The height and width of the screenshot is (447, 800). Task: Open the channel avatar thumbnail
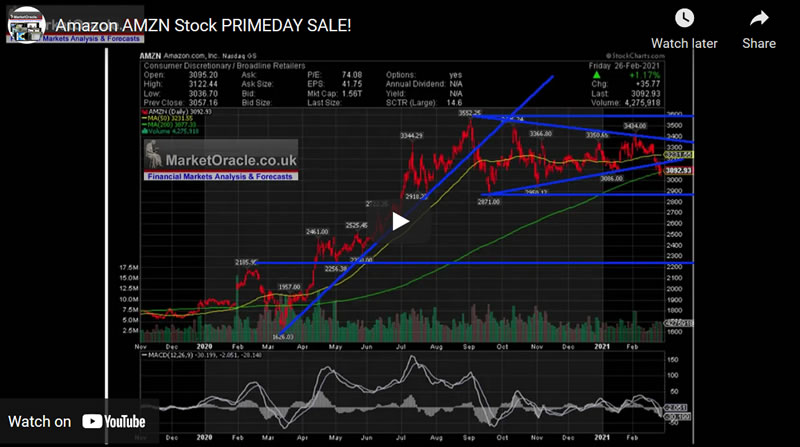coord(27,24)
